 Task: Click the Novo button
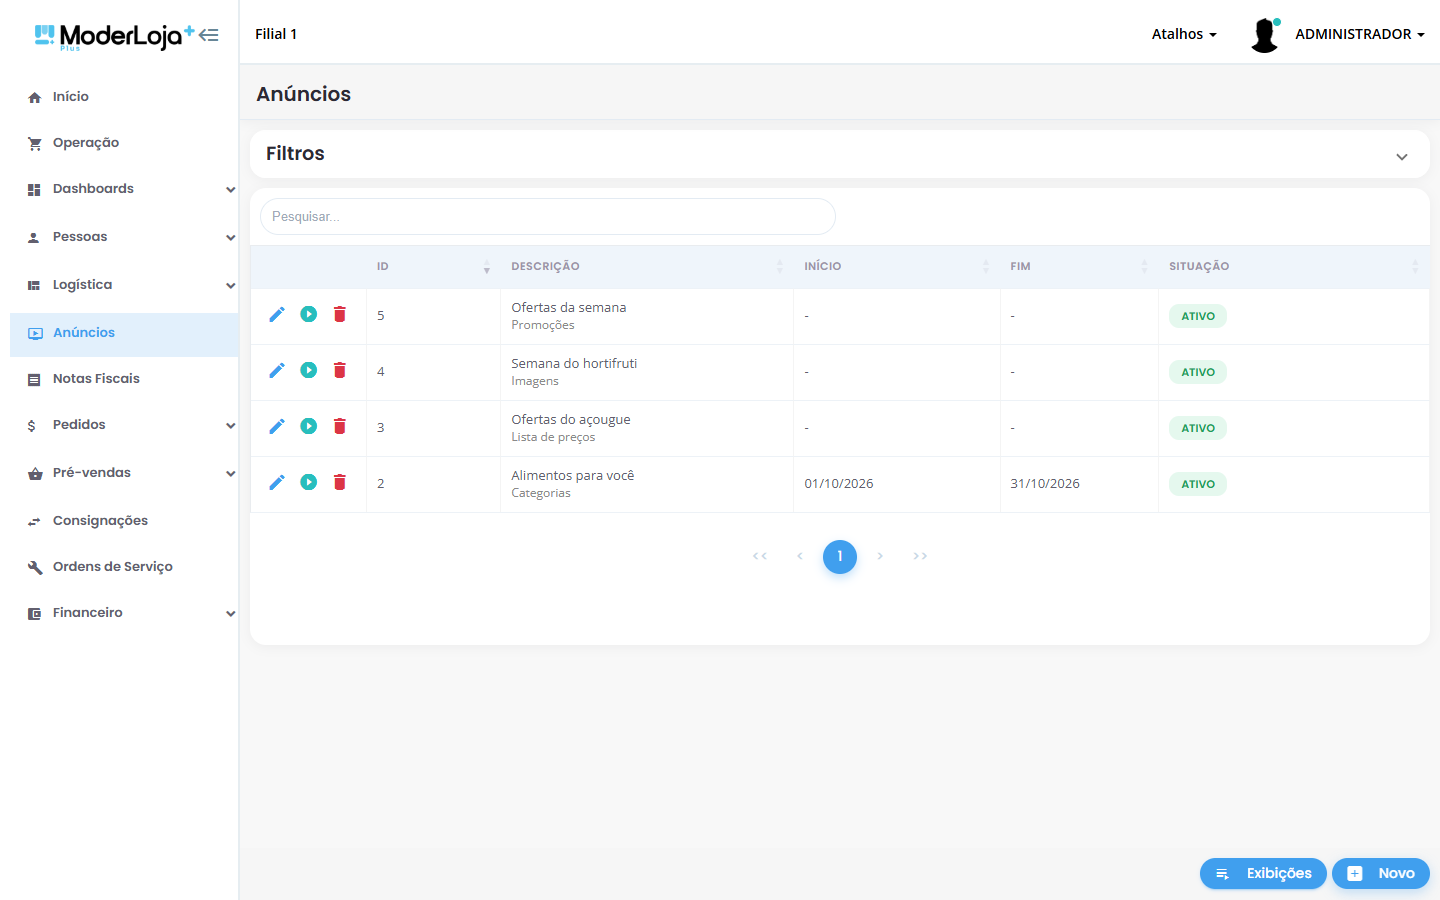(x=1381, y=873)
